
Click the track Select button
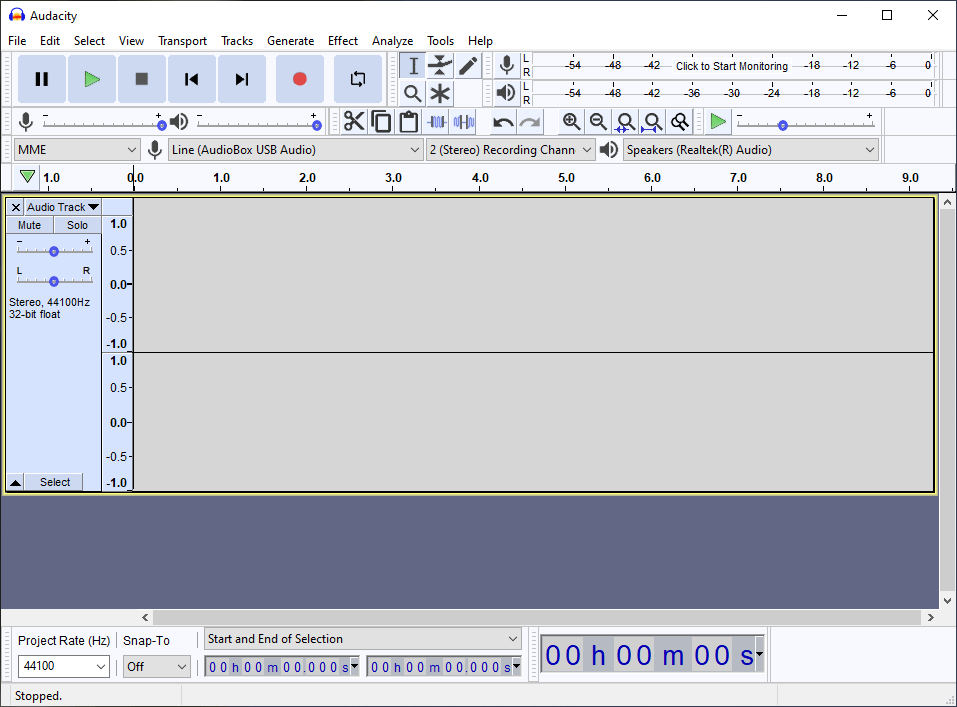point(55,482)
